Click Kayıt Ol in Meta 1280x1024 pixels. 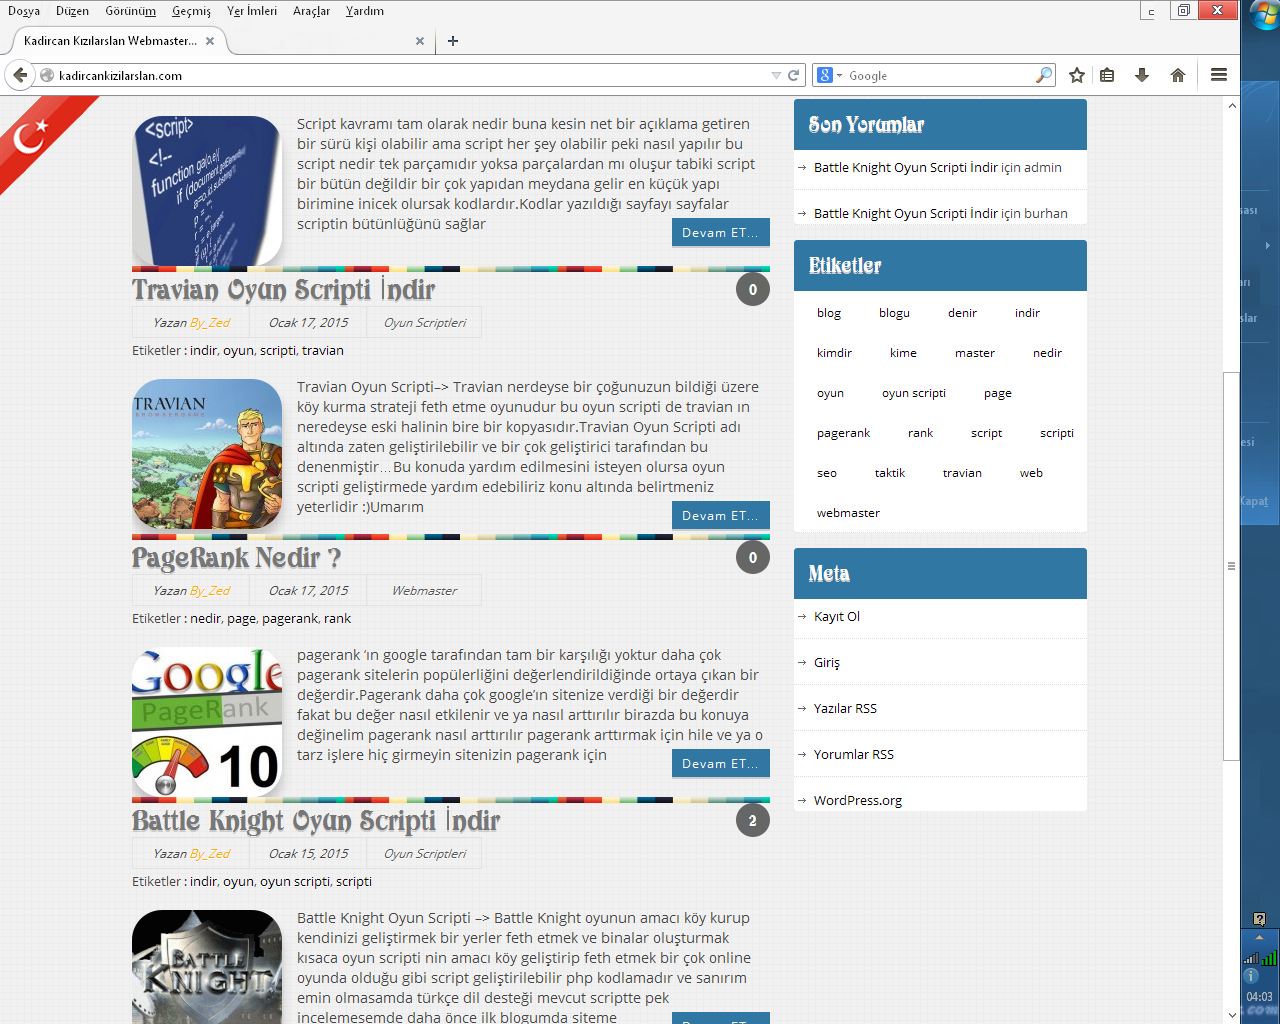coord(837,617)
